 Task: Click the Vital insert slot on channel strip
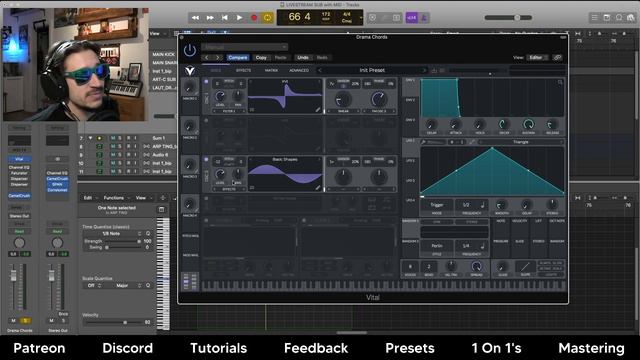click(x=19, y=159)
